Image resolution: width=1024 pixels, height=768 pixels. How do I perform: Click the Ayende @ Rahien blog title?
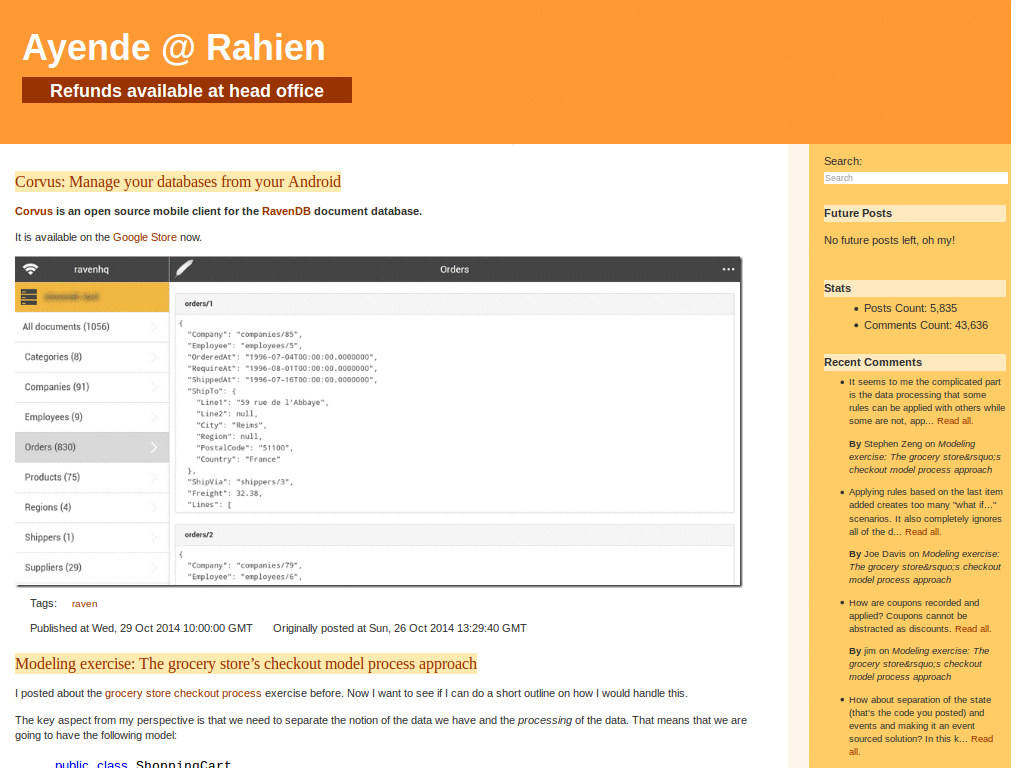coord(174,48)
